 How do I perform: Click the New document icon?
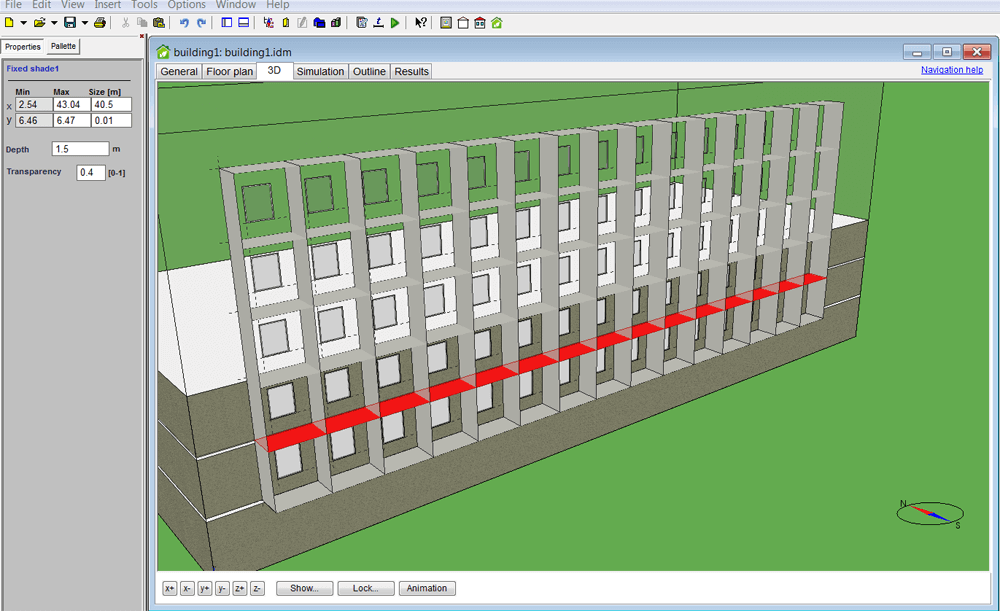(x=9, y=22)
